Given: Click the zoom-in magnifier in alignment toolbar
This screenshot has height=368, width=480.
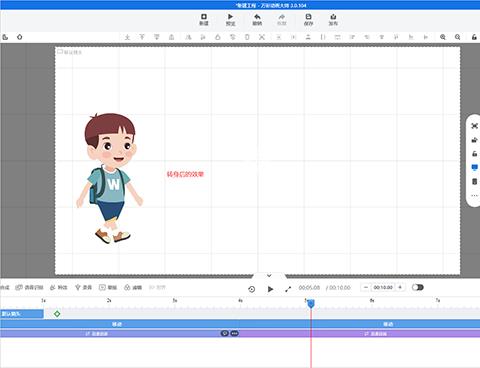Looking at the screenshot, I should [x=443, y=37].
